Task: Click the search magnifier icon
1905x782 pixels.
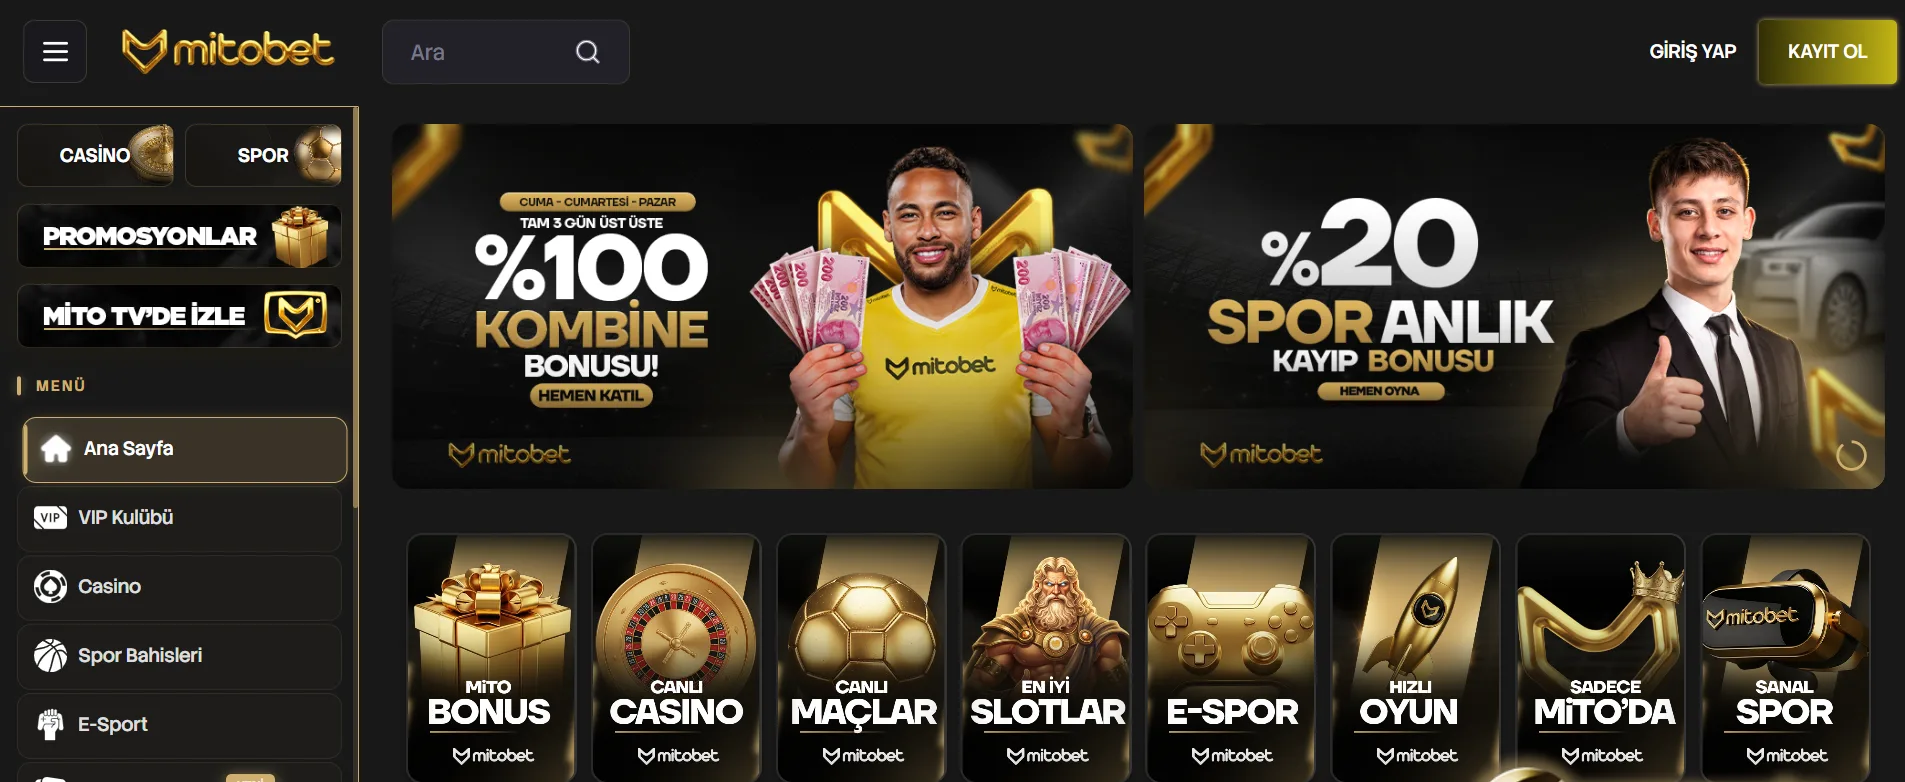Action: [588, 52]
